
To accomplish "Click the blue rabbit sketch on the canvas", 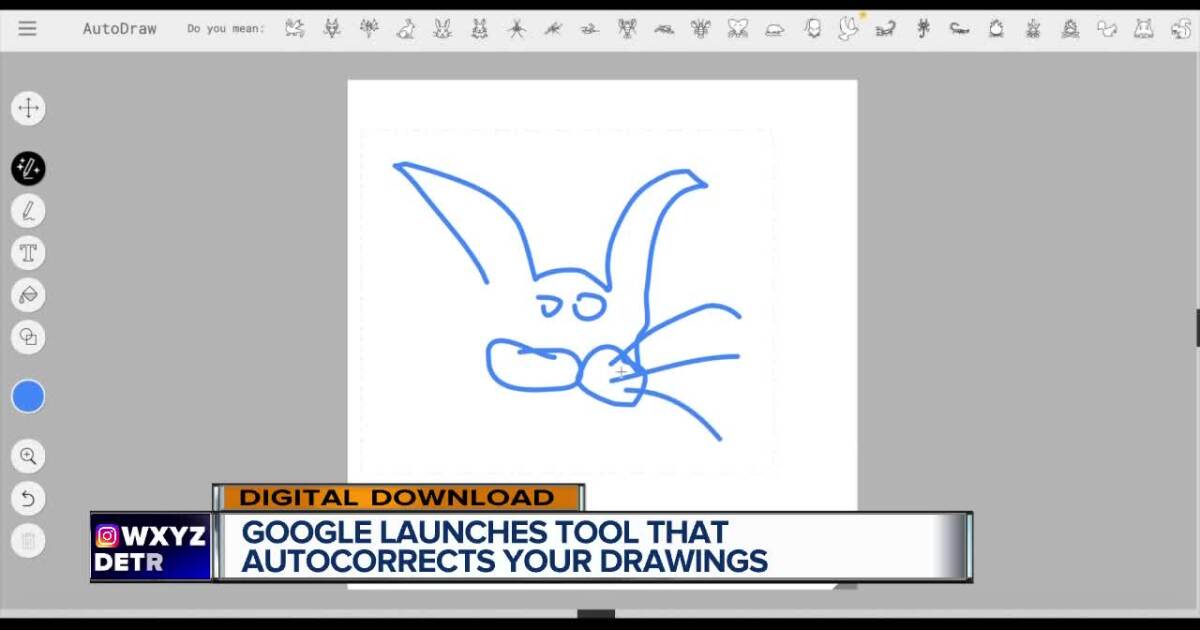I will tap(566, 300).
